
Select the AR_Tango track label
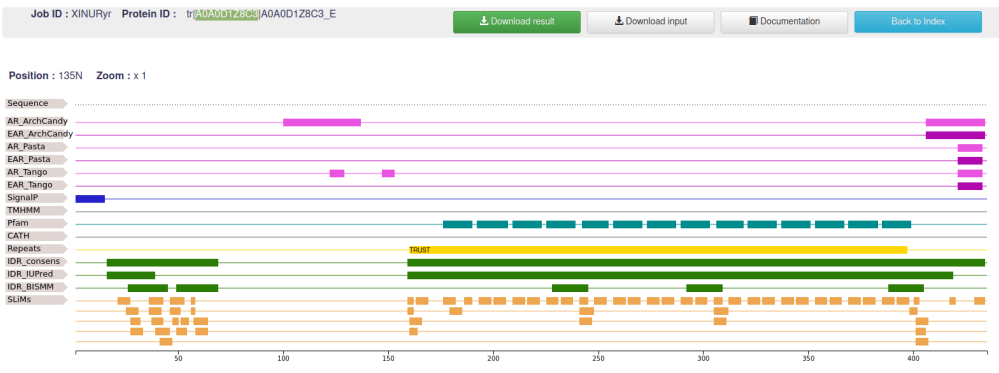pyautogui.click(x=36, y=172)
